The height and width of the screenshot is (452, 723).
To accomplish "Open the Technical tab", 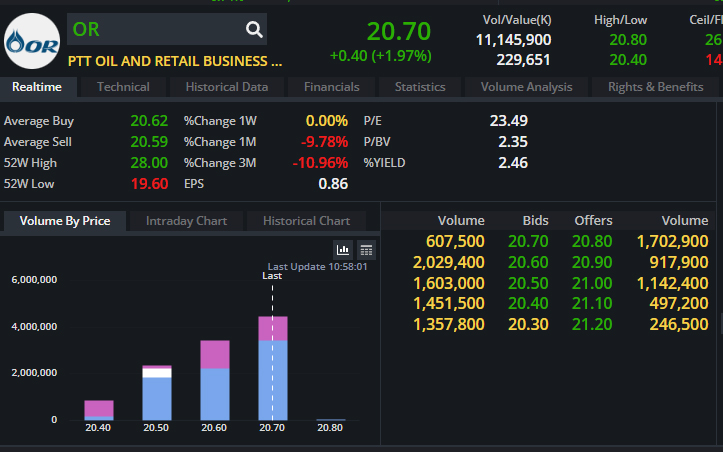I will click(123, 87).
